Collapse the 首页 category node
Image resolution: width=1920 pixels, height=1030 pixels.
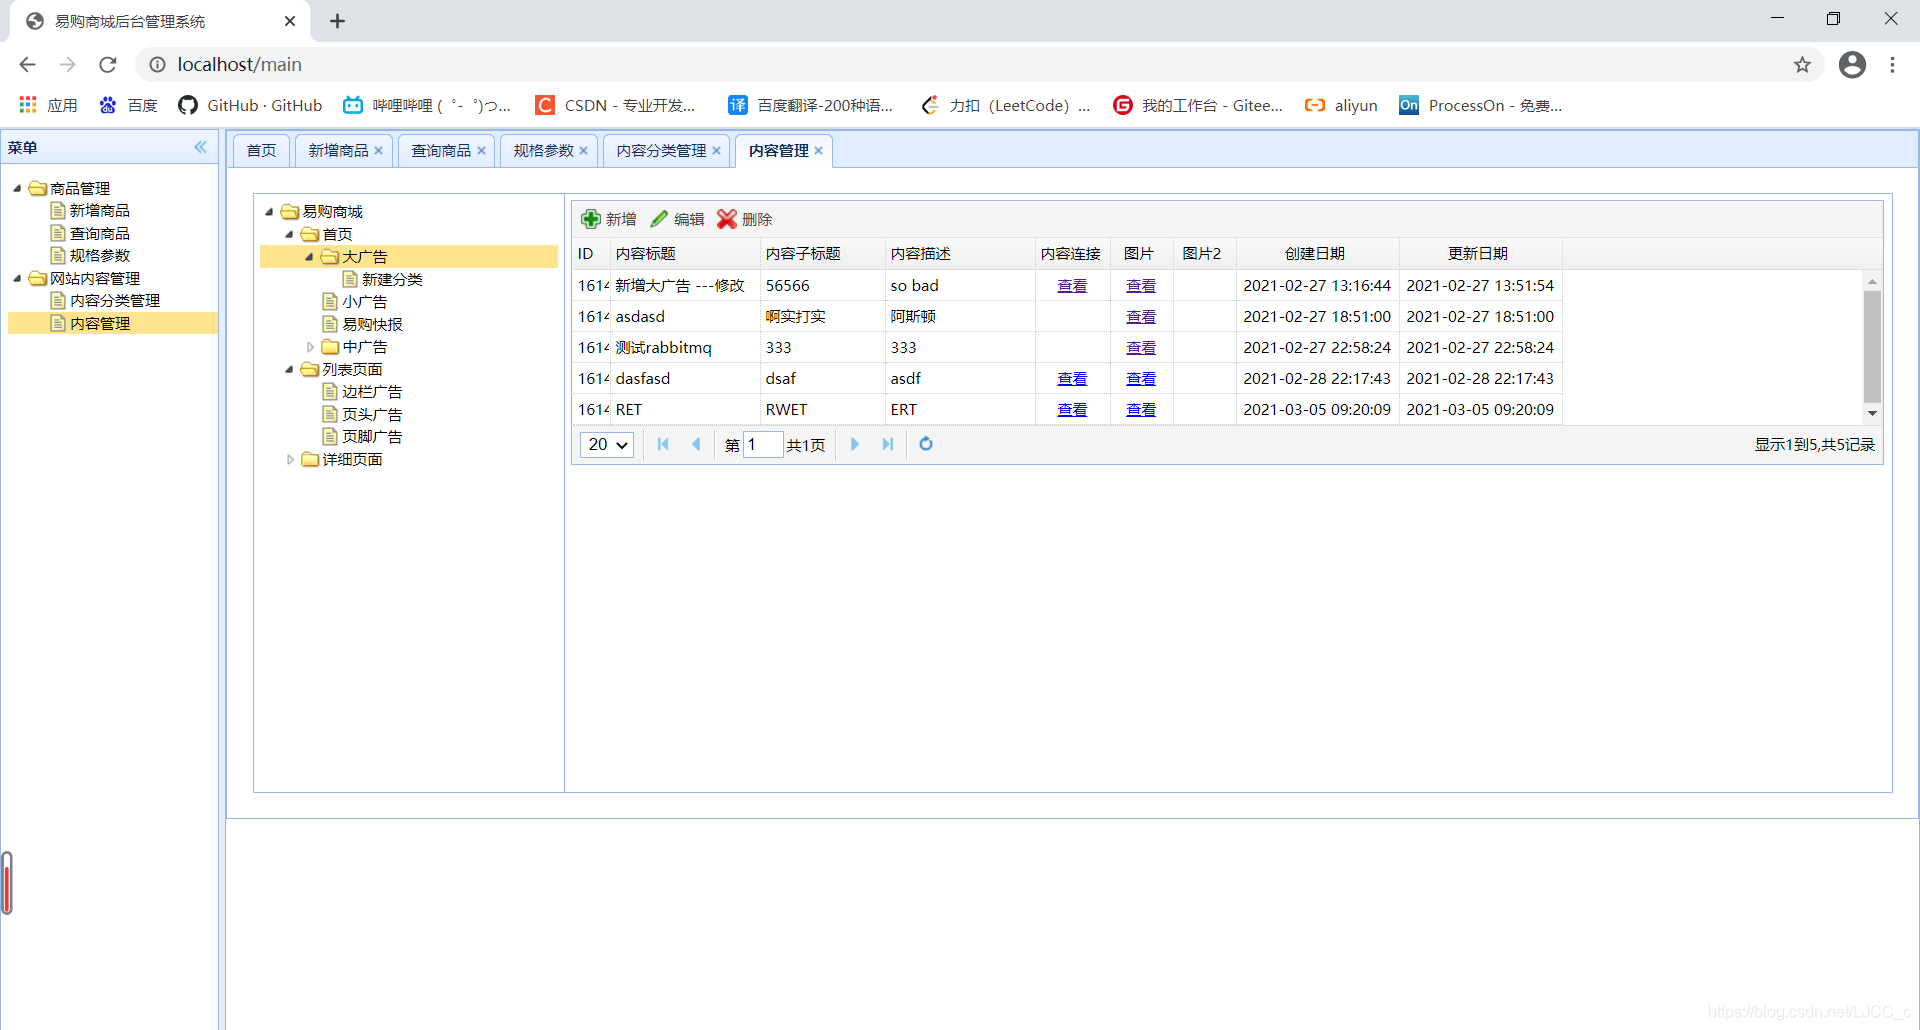[x=289, y=234]
